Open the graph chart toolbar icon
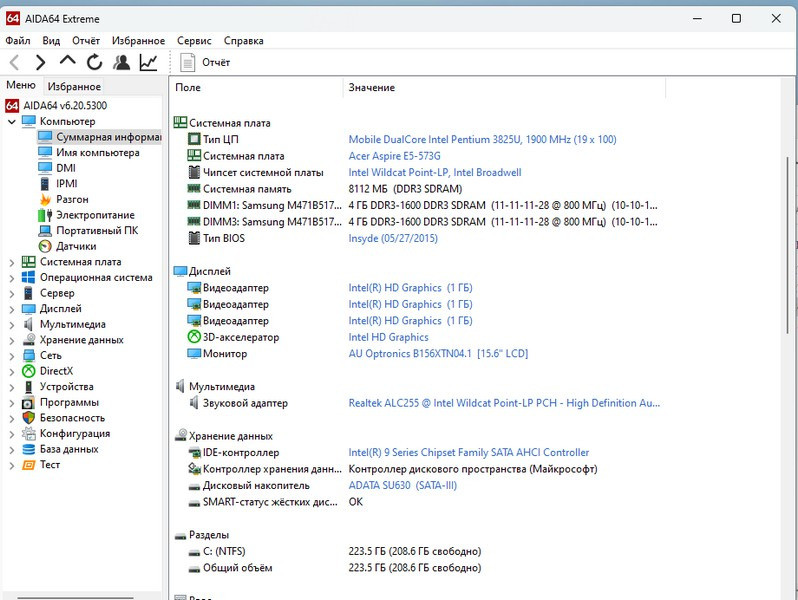 (148, 62)
